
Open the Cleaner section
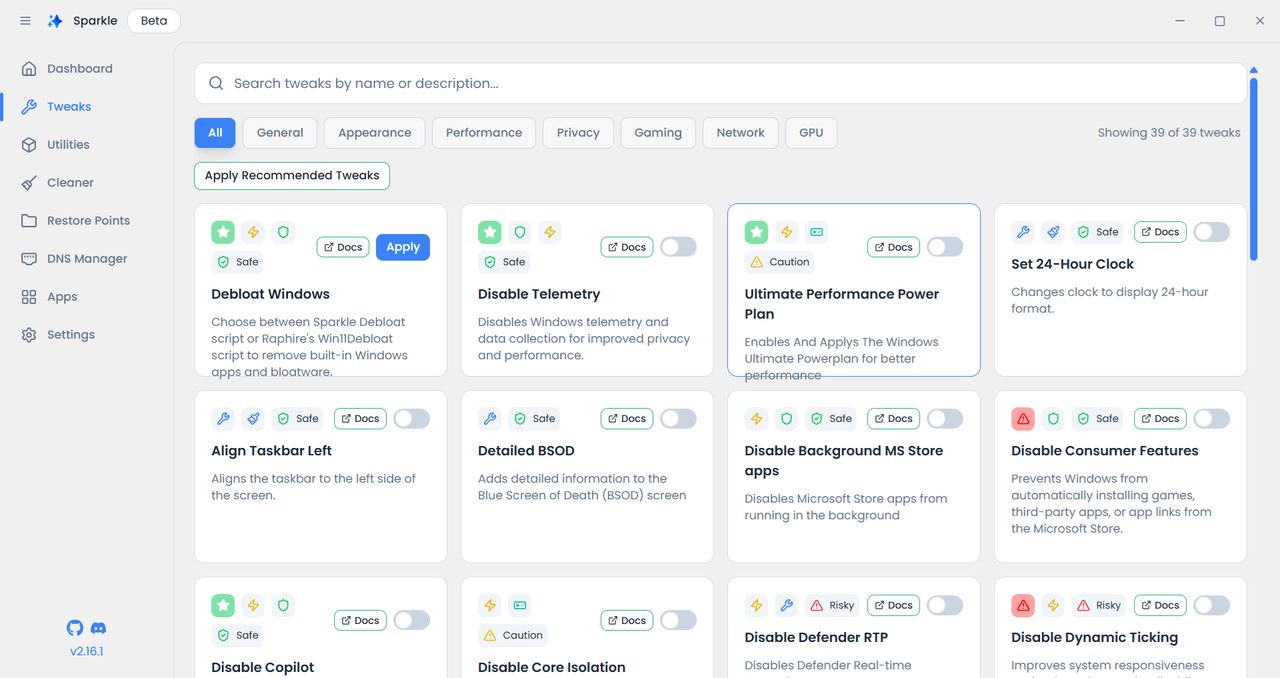tap(70, 183)
